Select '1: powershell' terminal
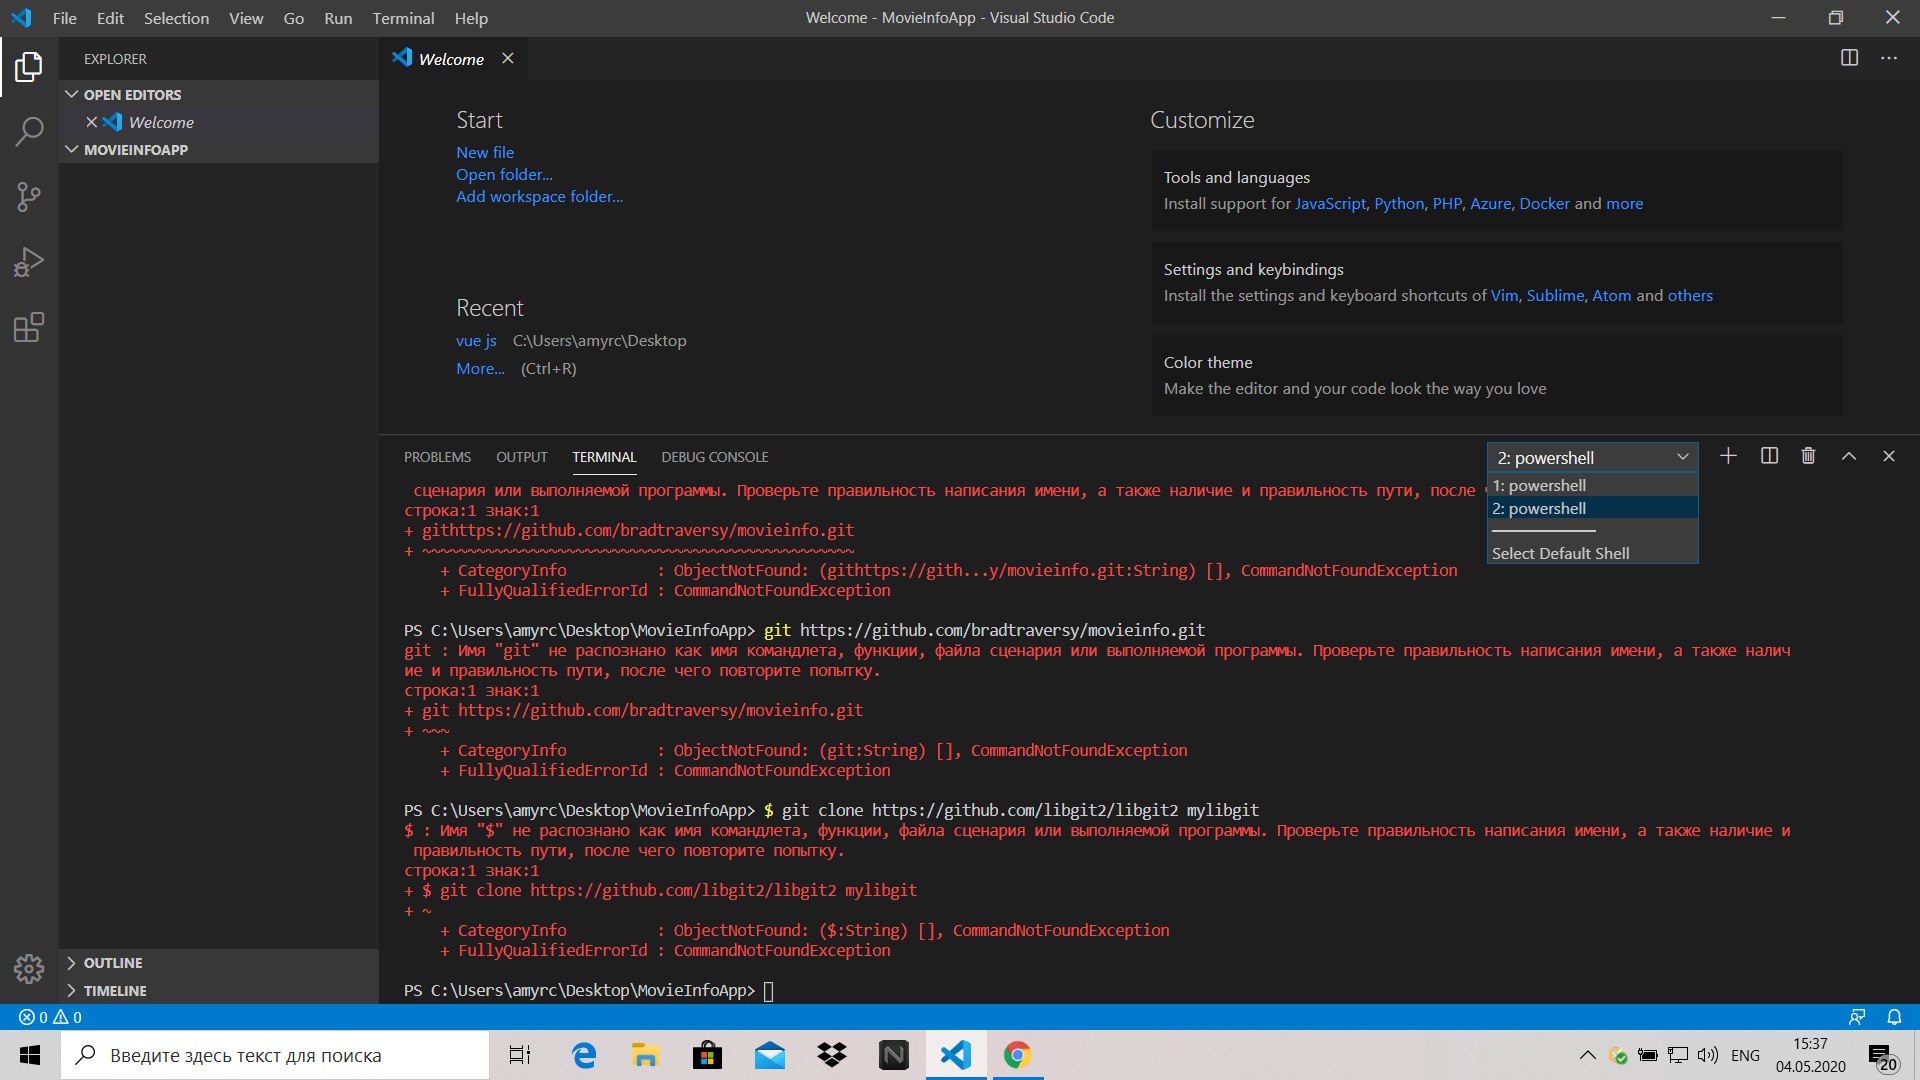 point(1592,485)
